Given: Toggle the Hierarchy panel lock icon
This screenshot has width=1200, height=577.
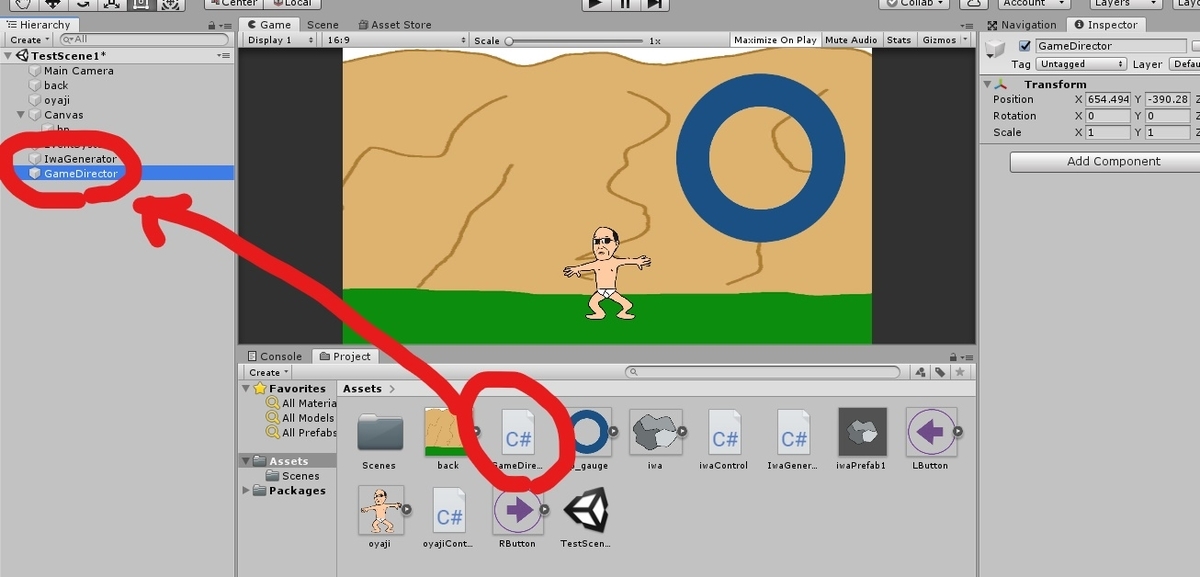Looking at the screenshot, I should click(x=211, y=25).
